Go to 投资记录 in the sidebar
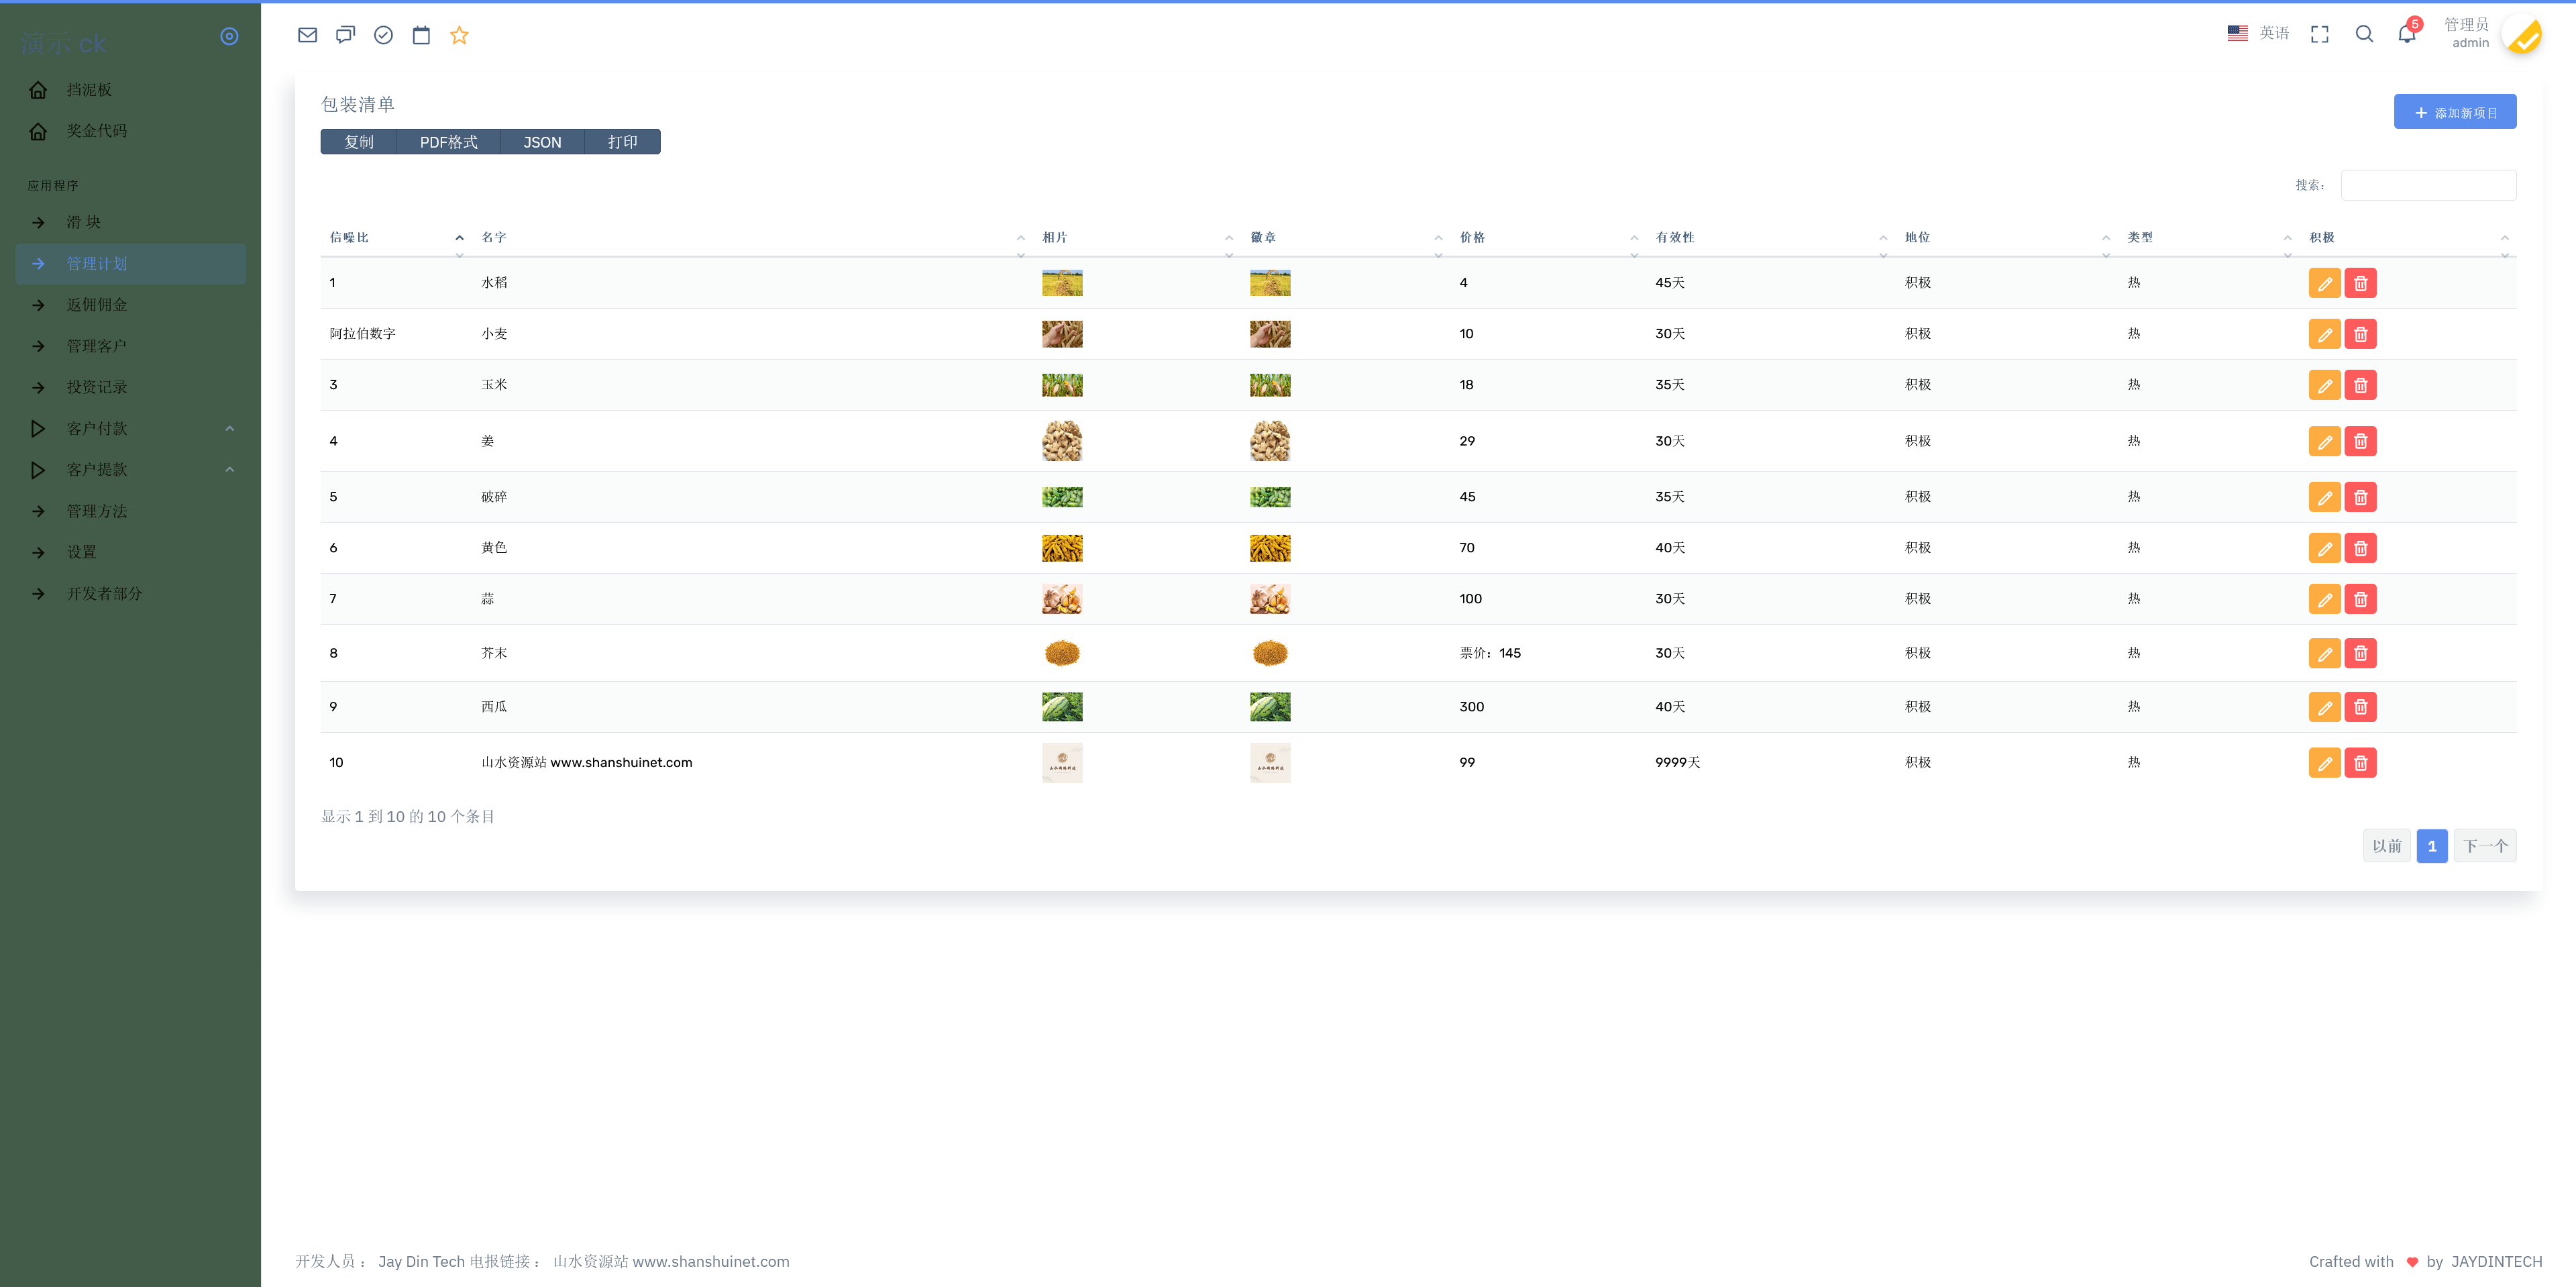The height and width of the screenshot is (1287, 2576). pyautogui.click(x=96, y=387)
